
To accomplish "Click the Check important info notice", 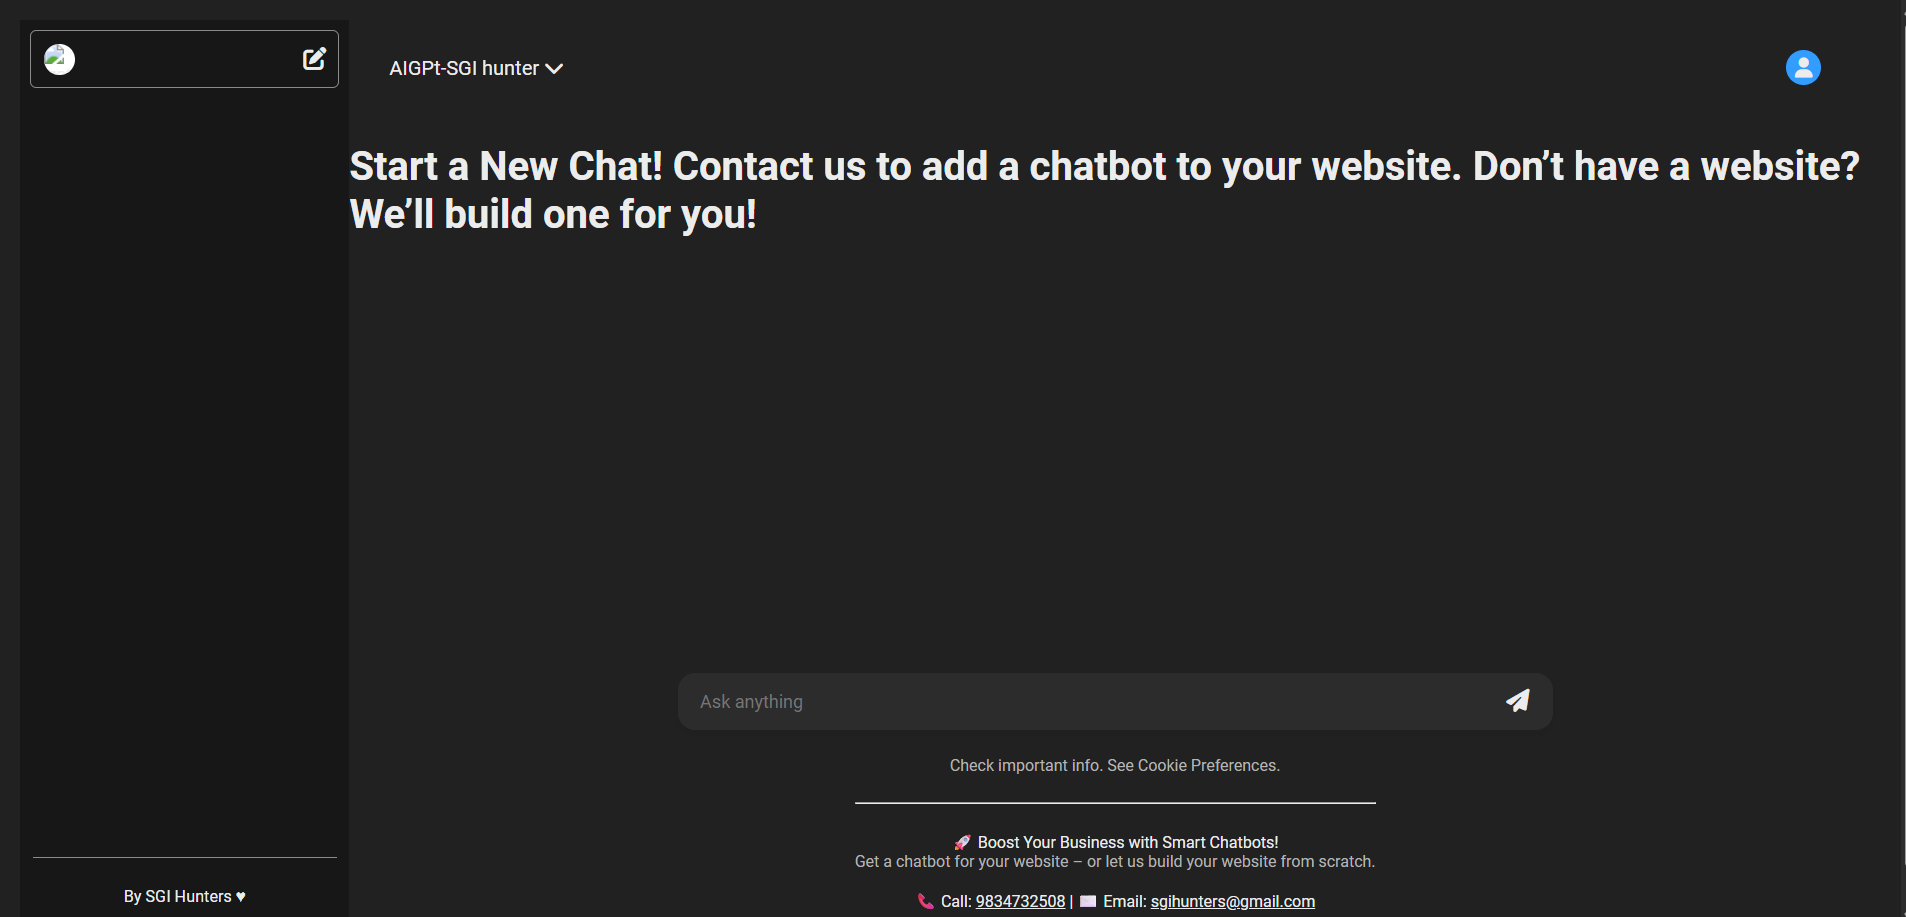I will tap(1025, 766).
